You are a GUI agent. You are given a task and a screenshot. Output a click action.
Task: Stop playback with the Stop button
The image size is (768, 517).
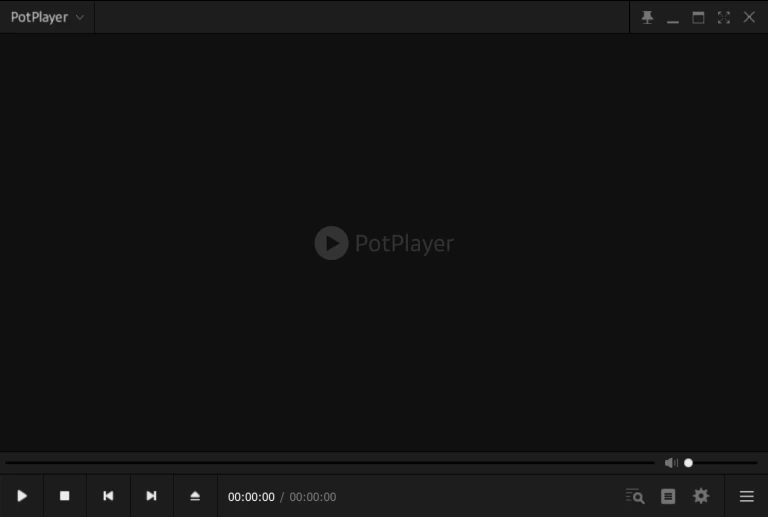pos(65,496)
